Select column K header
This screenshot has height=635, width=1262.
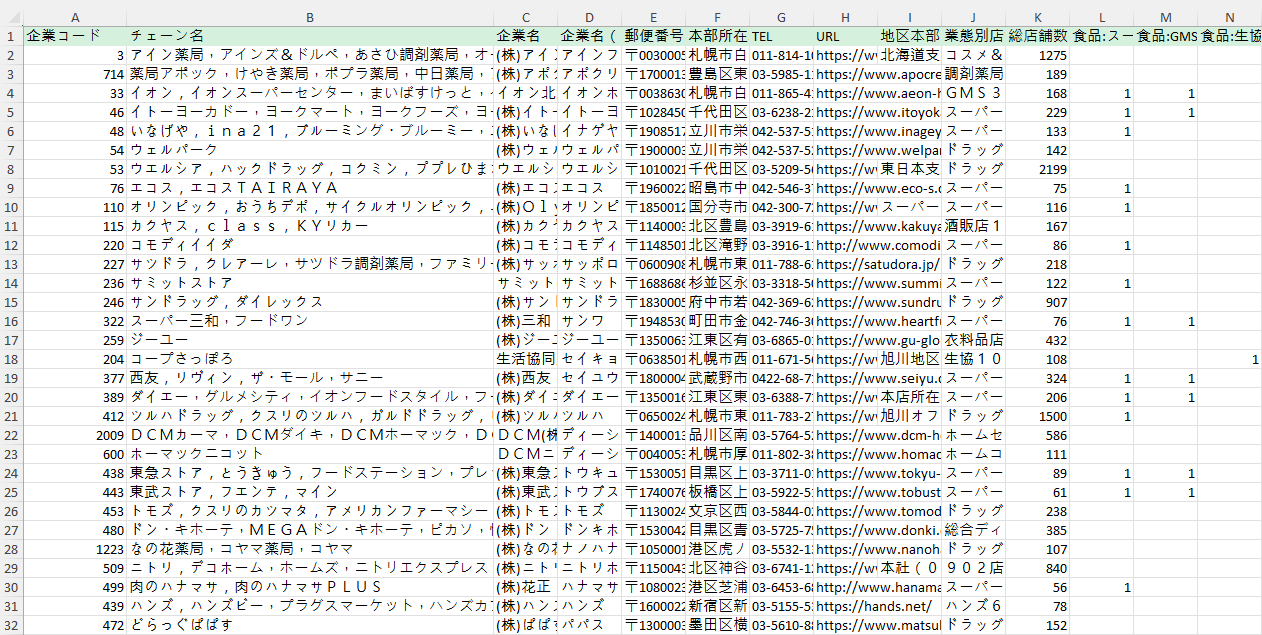click(x=1037, y=17)
